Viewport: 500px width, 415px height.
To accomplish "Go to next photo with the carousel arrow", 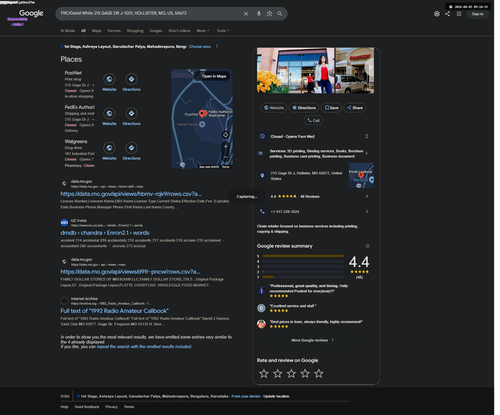I will pyautogui.click(x=369, y=67).
